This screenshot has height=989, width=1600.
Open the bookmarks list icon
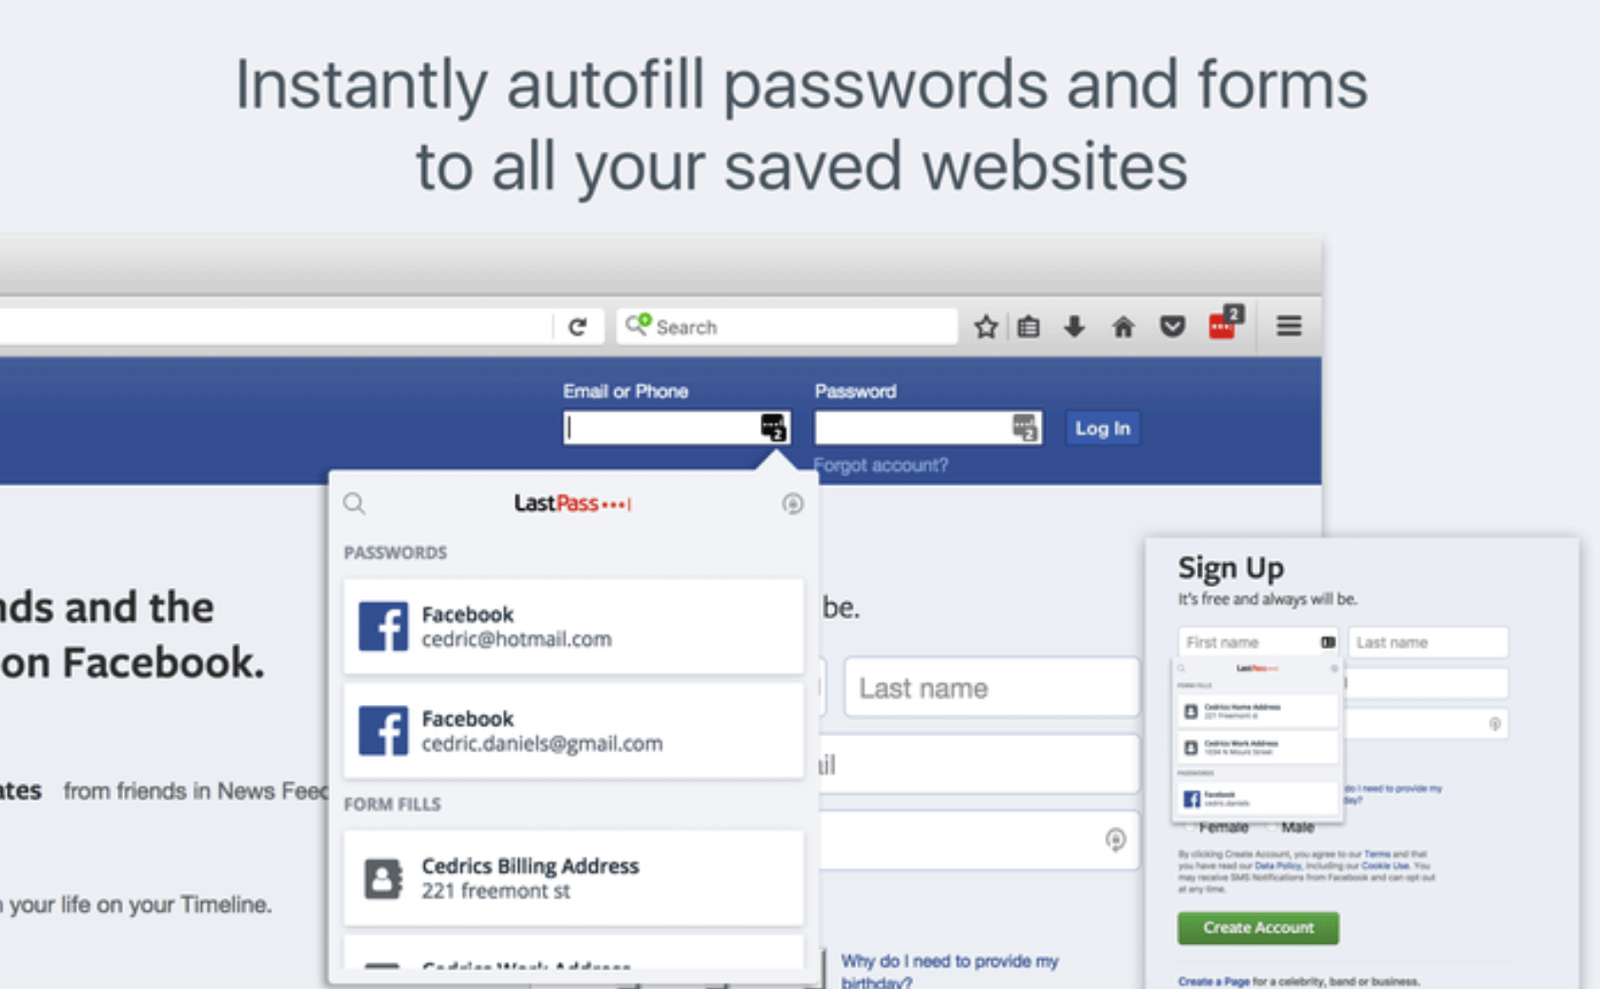click(1029, 327)
